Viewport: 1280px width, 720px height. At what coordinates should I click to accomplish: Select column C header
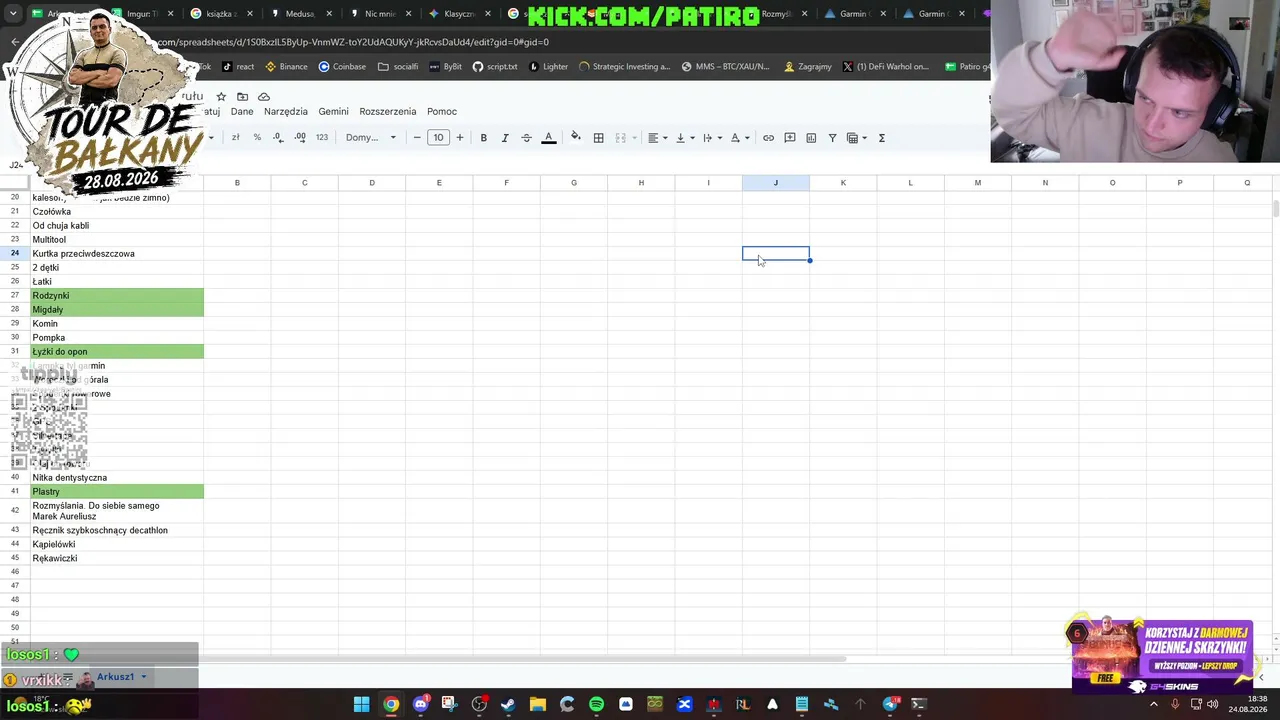click(x=304, y=183)
